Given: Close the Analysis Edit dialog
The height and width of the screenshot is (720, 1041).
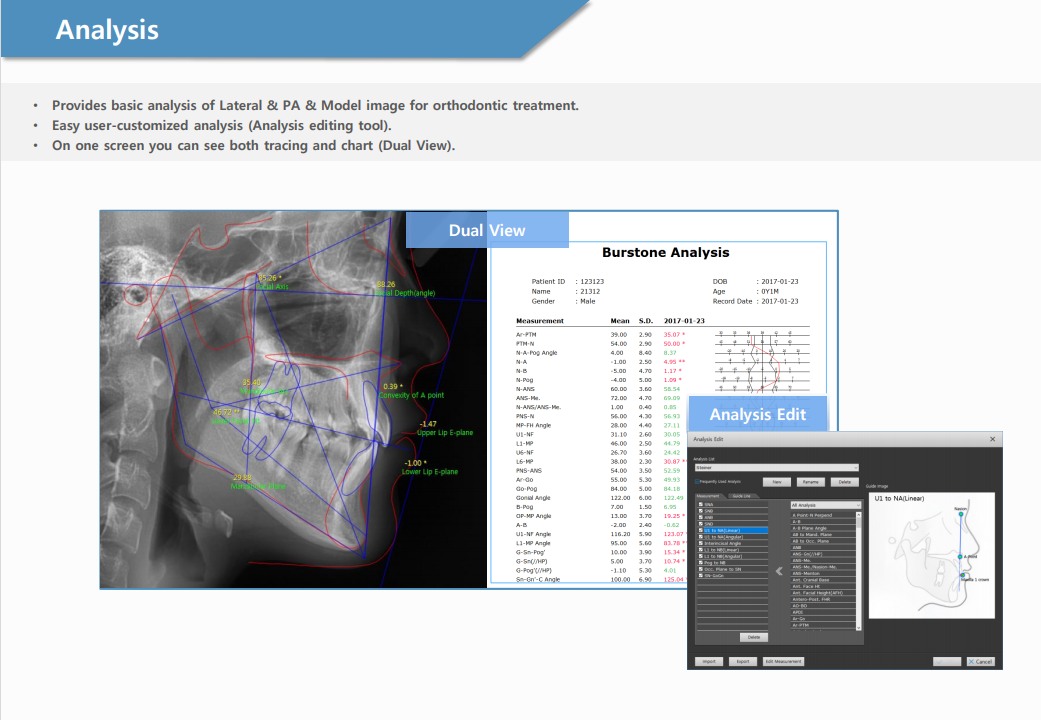Looking at the screenshot, I should tap(993, 439).
